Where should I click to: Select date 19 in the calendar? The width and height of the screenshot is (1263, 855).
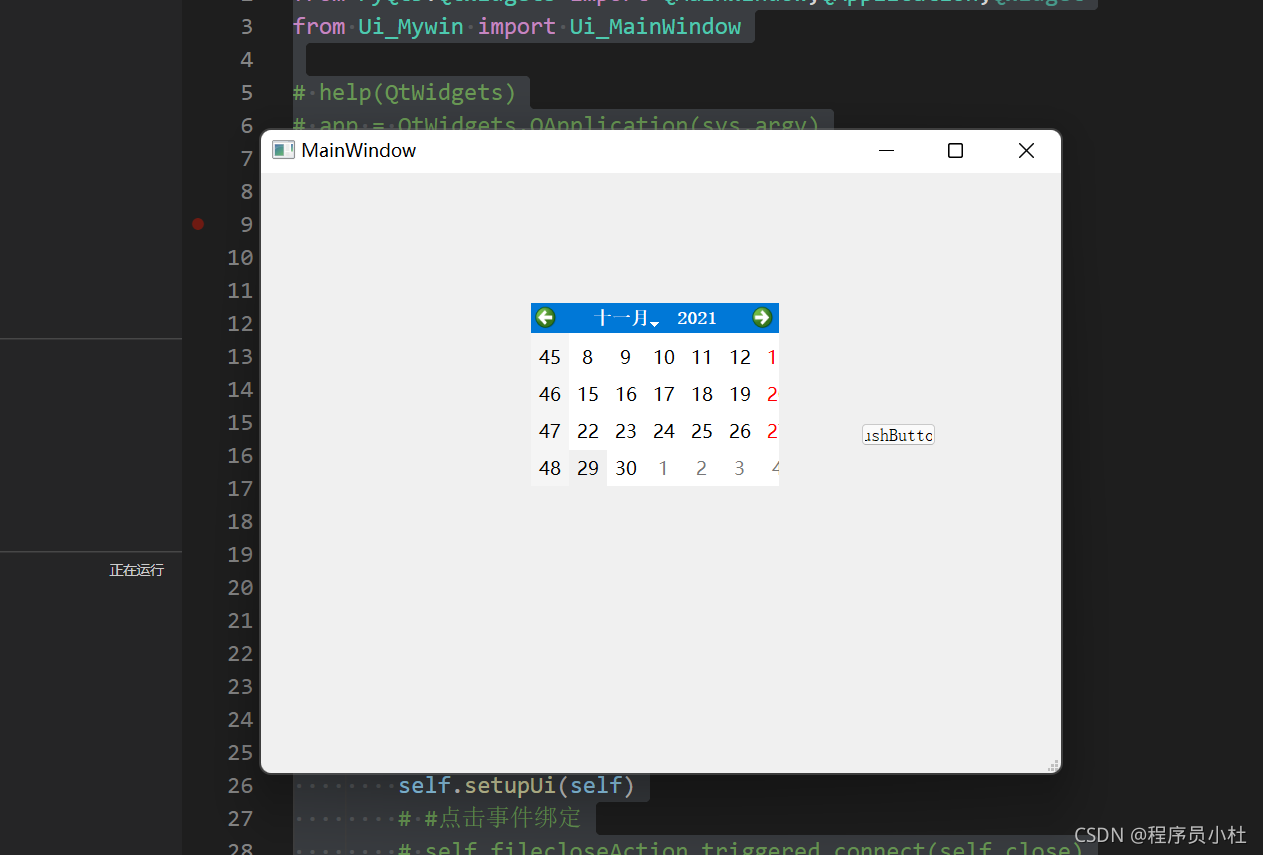coord(740,394)
